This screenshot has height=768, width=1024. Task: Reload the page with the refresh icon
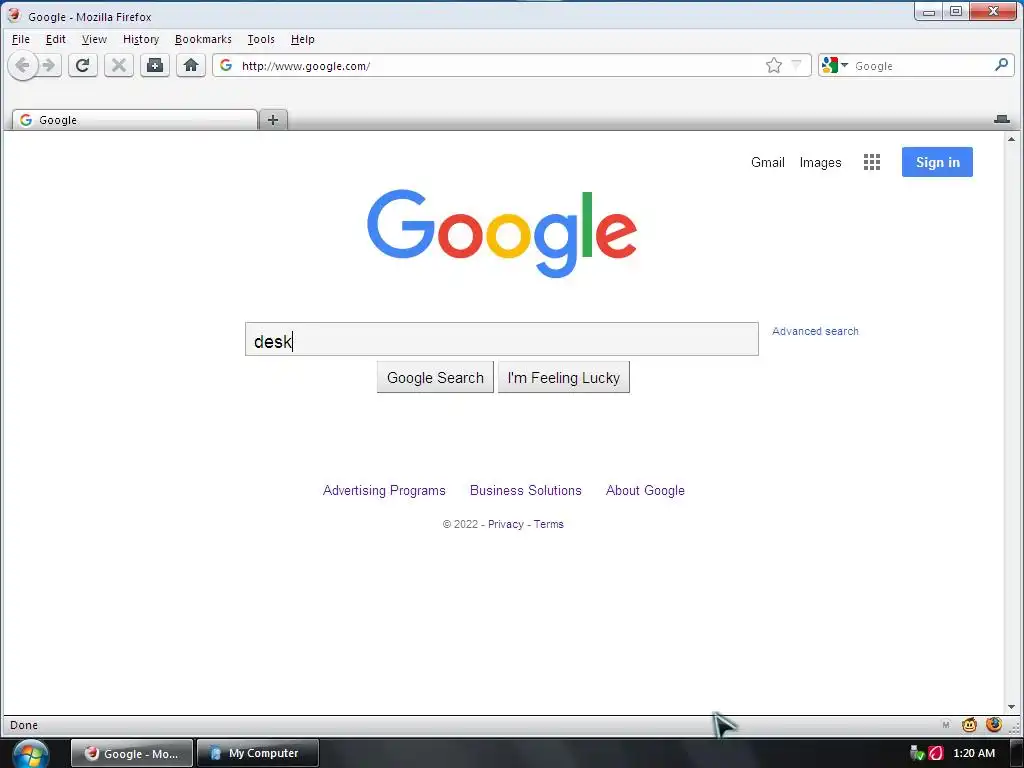(x=83, y=65)
